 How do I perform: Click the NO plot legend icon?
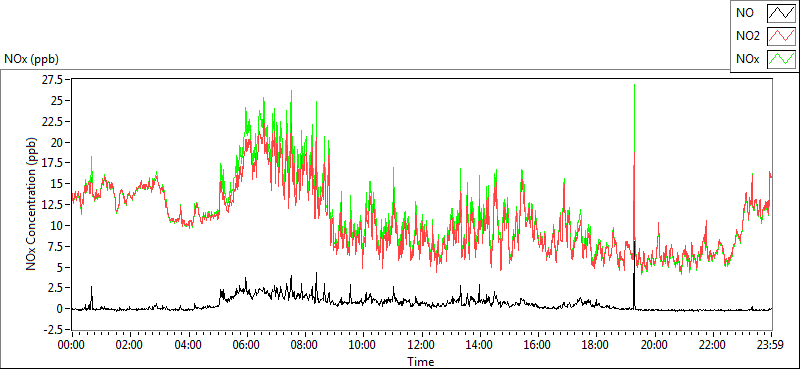click(781, 13)
